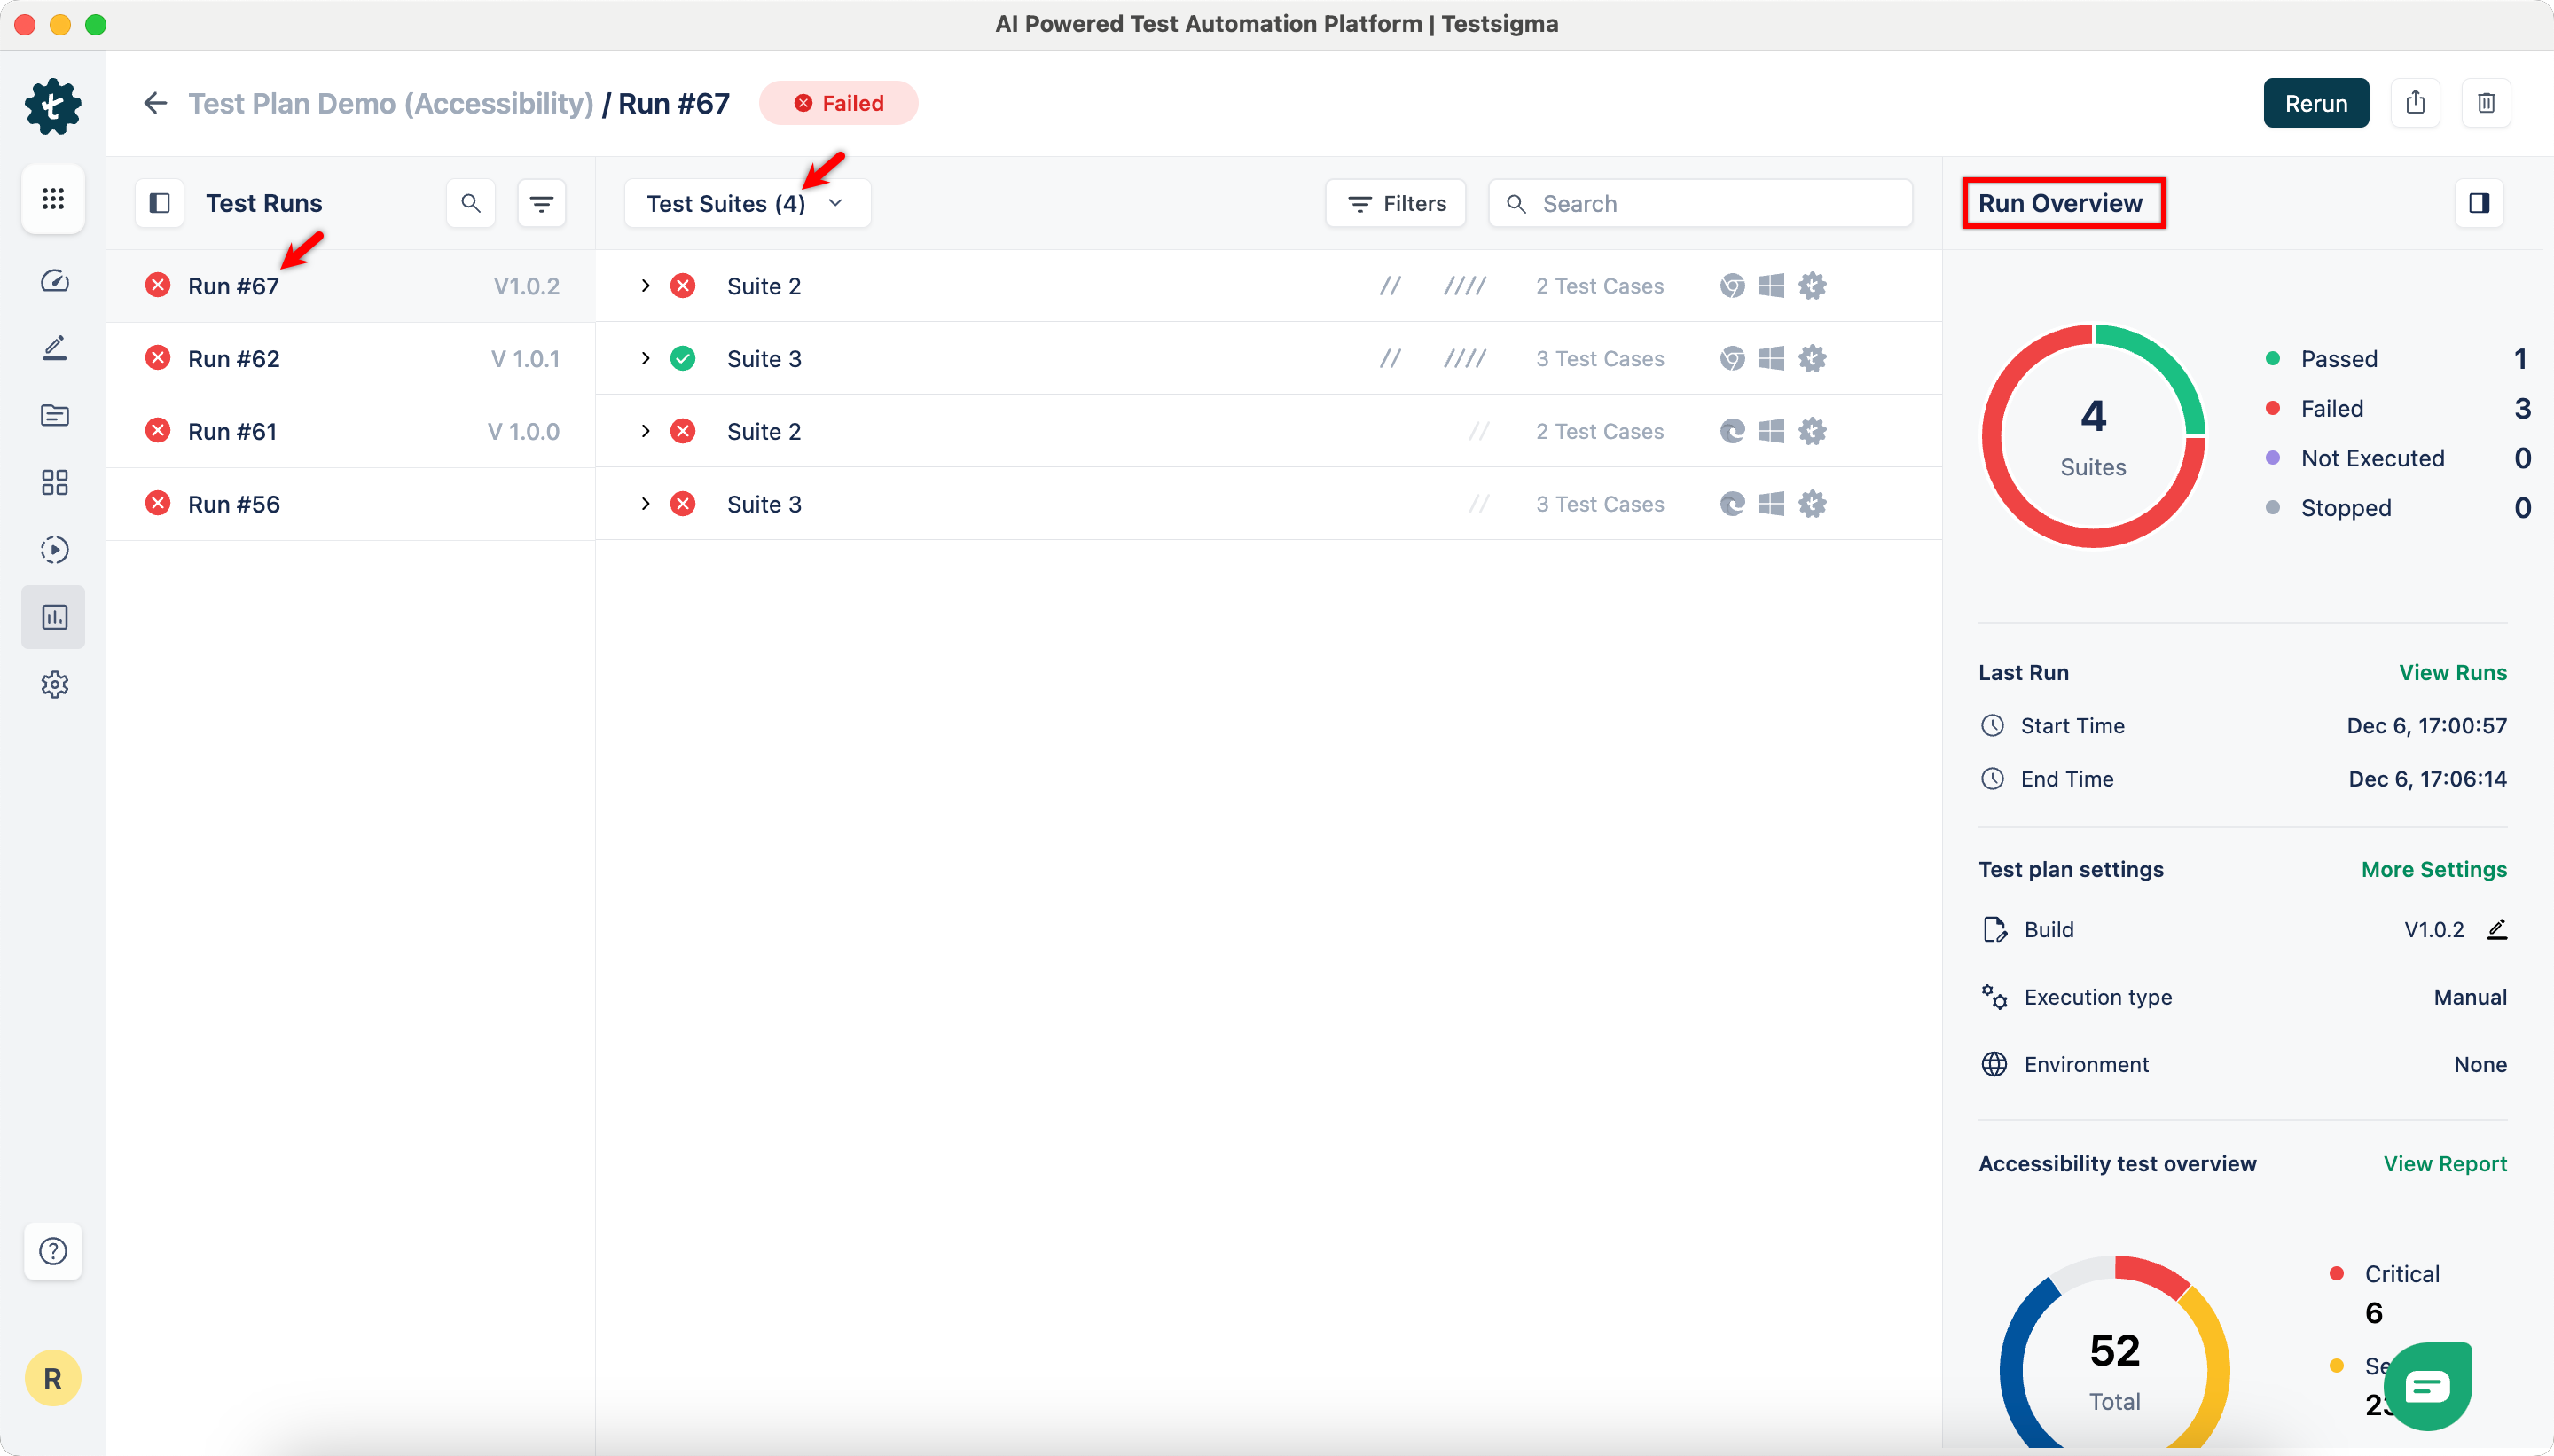Click the back arrow beside Test Plan Demo
This screenshot has height=1456, width=2554.
155,103
